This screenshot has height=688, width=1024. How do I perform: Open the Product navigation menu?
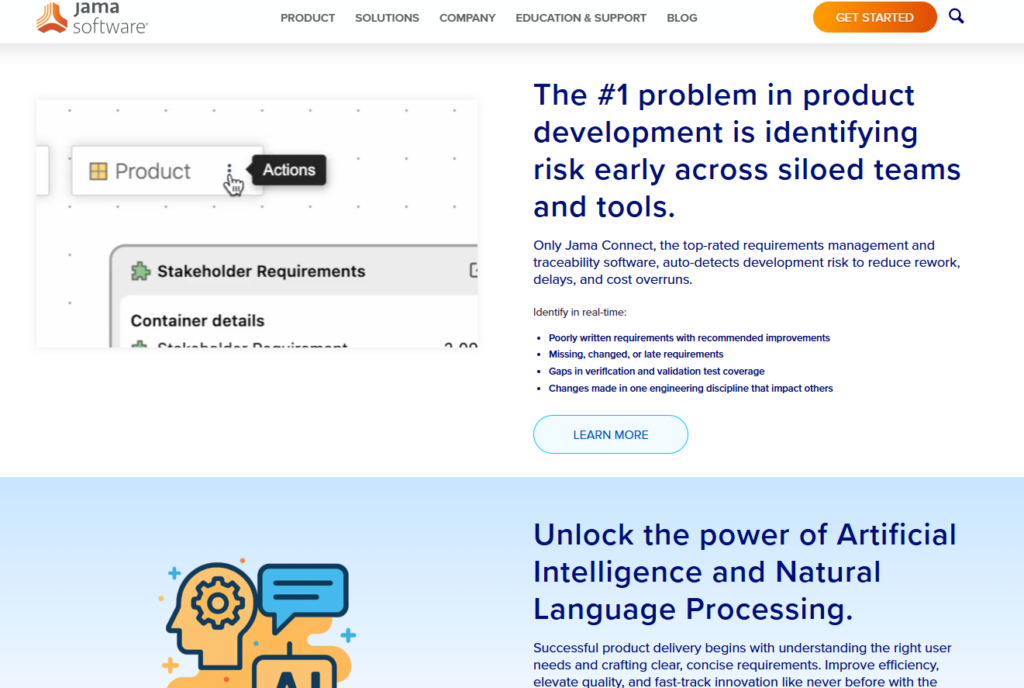tap(307, 18)
